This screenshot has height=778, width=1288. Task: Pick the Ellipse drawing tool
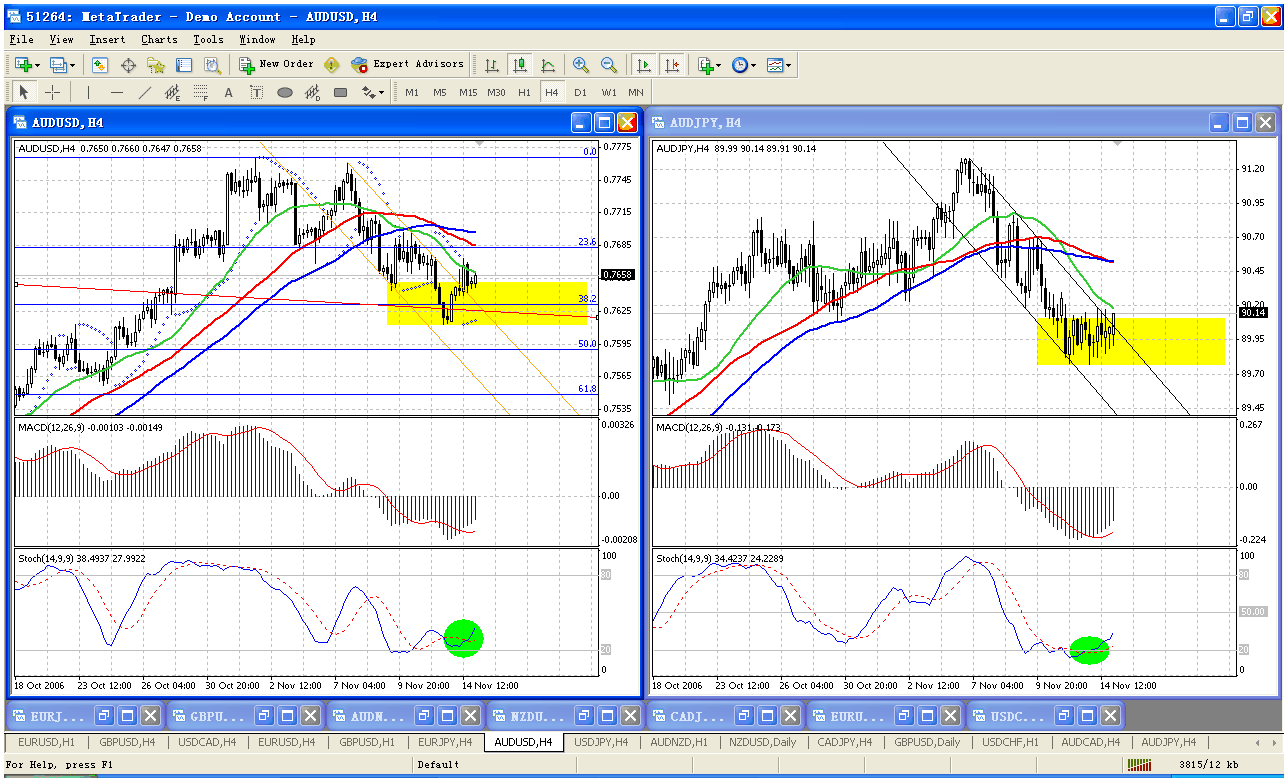[x=285, y=92]
